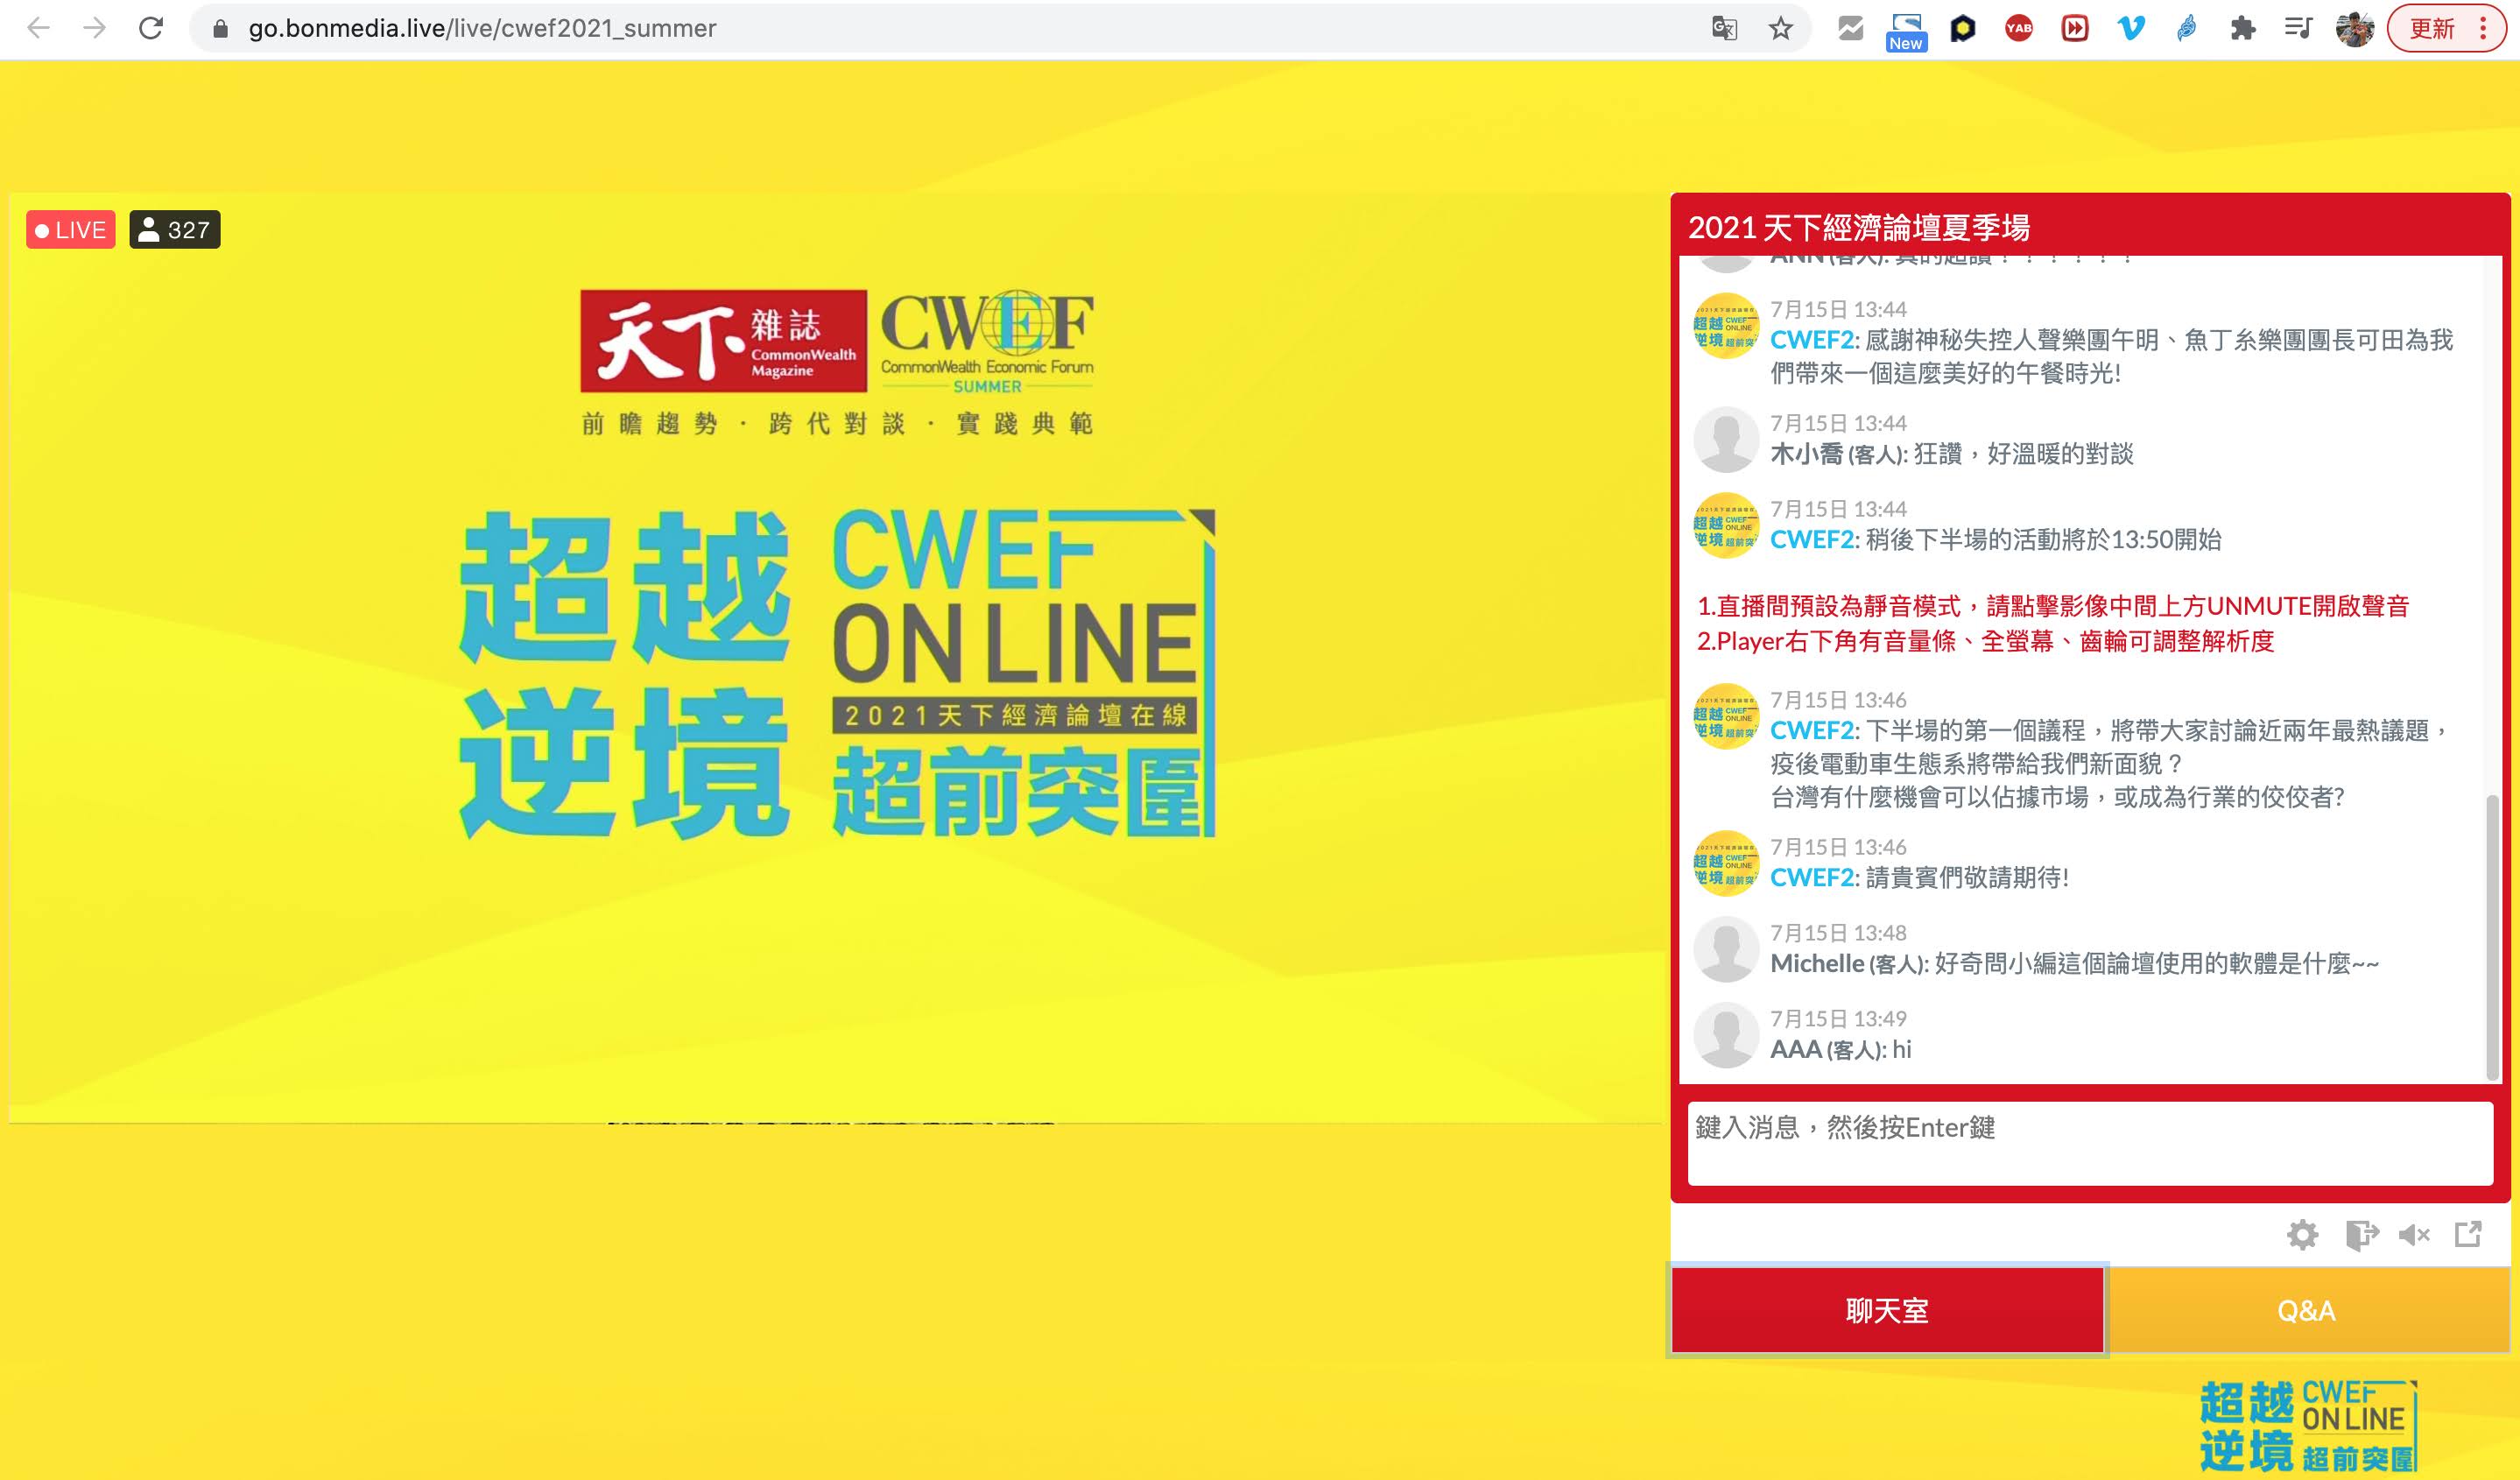The width and height of the screenshot is (2520, 1480).
Task: Click timestamp 7月15日 13:49
Action: point(1838,1019)
